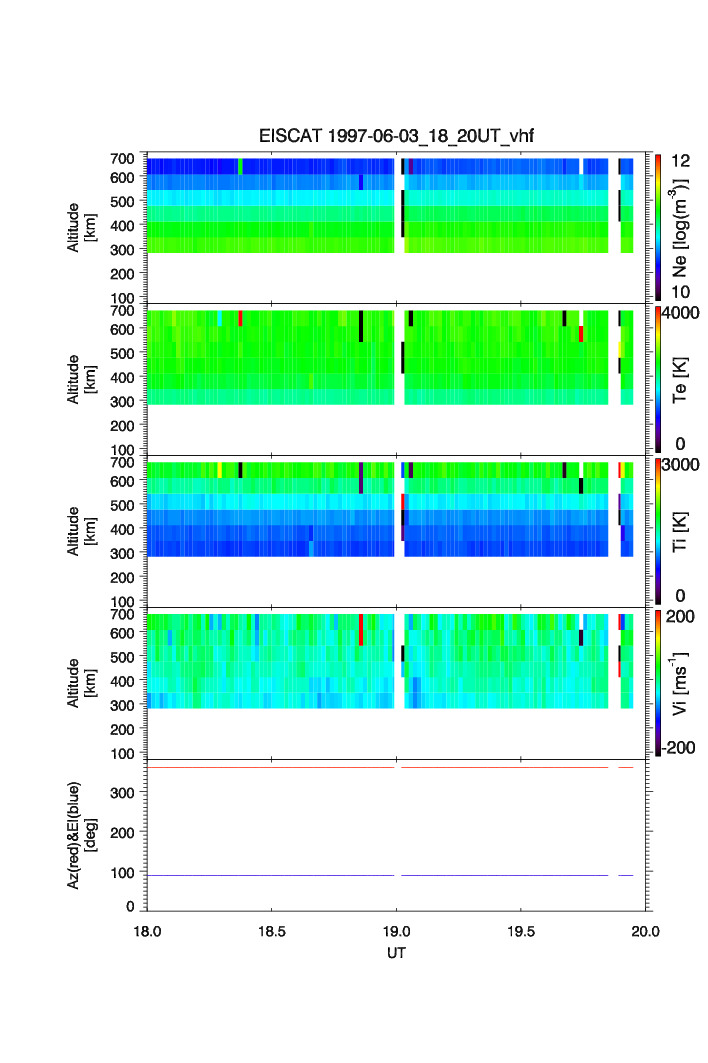
Task: Click the 3000 maximum on the Ti scale
Action: 680,464
